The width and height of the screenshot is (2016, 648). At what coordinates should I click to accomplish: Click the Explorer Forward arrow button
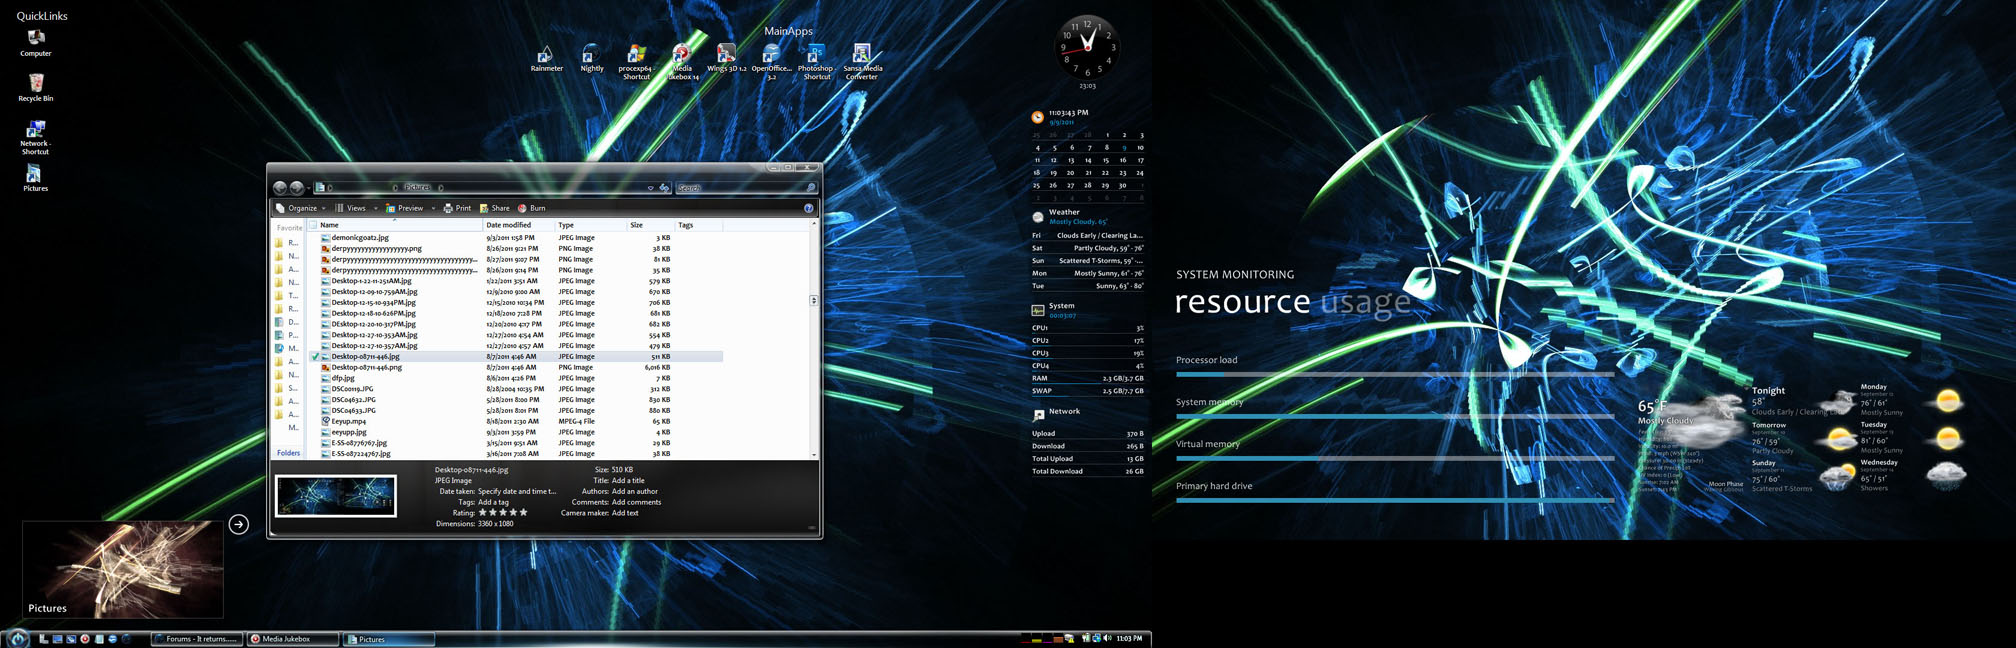(297, 187)
